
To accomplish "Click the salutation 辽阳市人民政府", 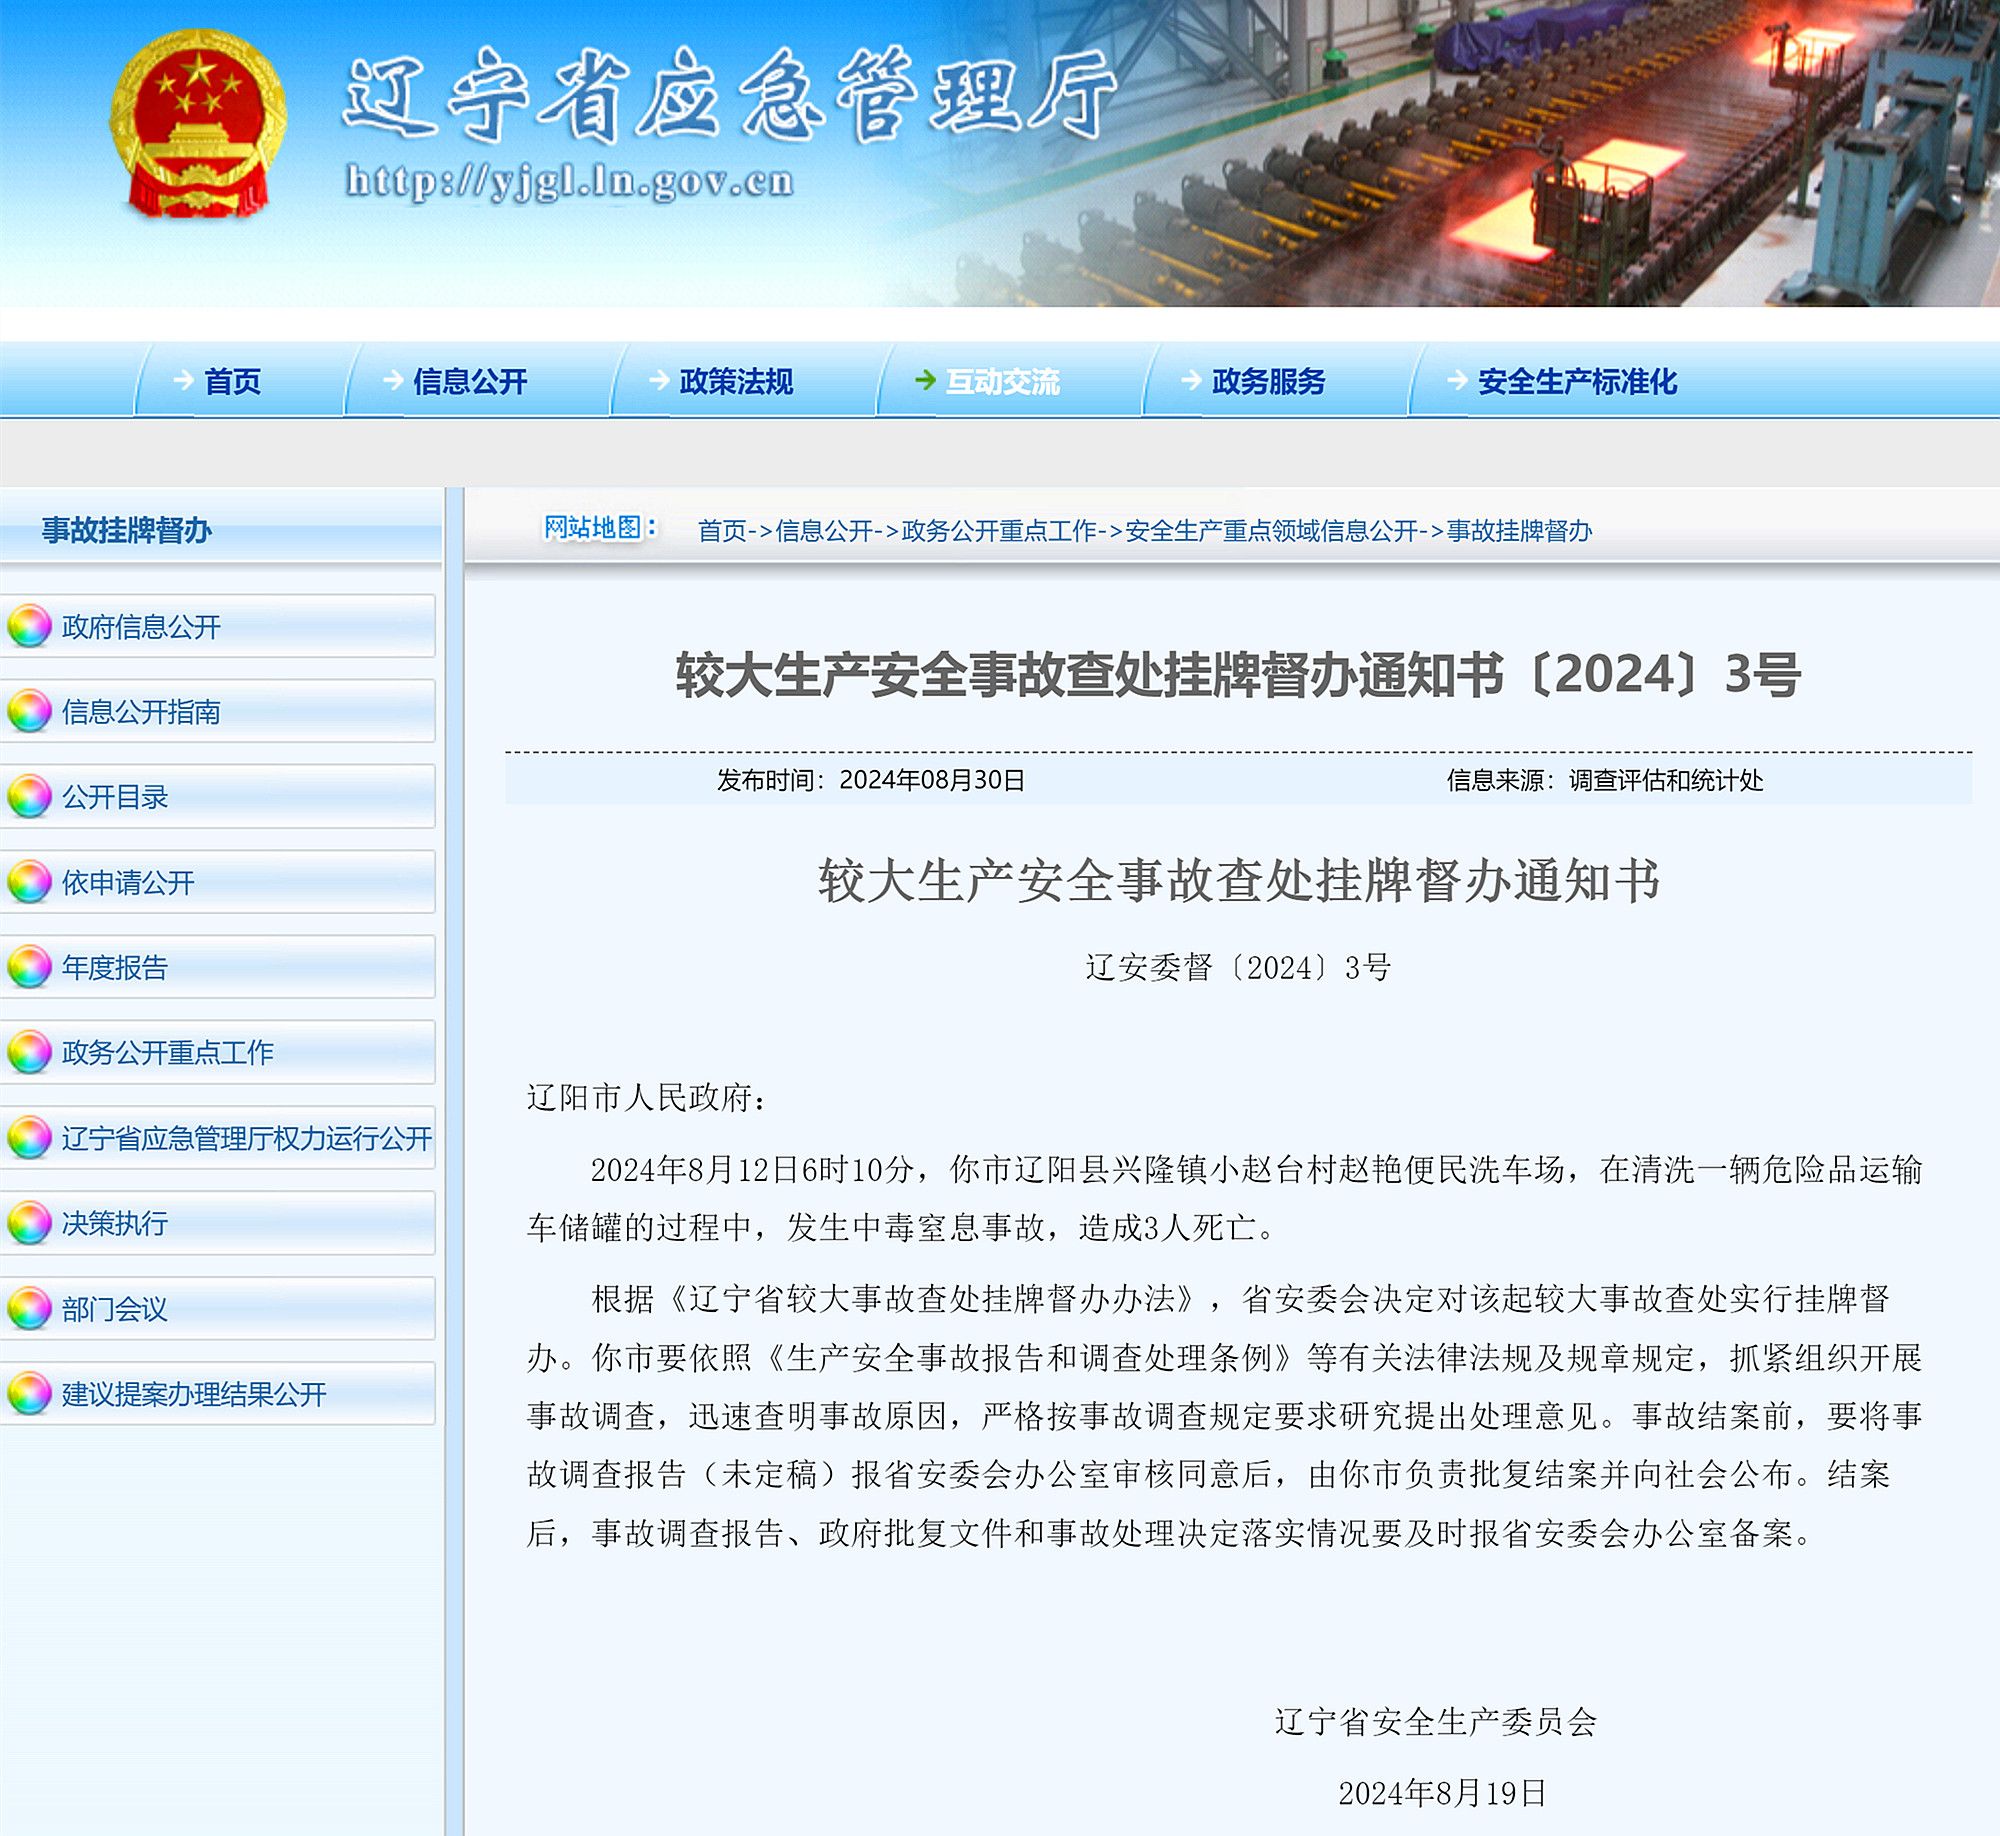I will (x=639, y=1098).
